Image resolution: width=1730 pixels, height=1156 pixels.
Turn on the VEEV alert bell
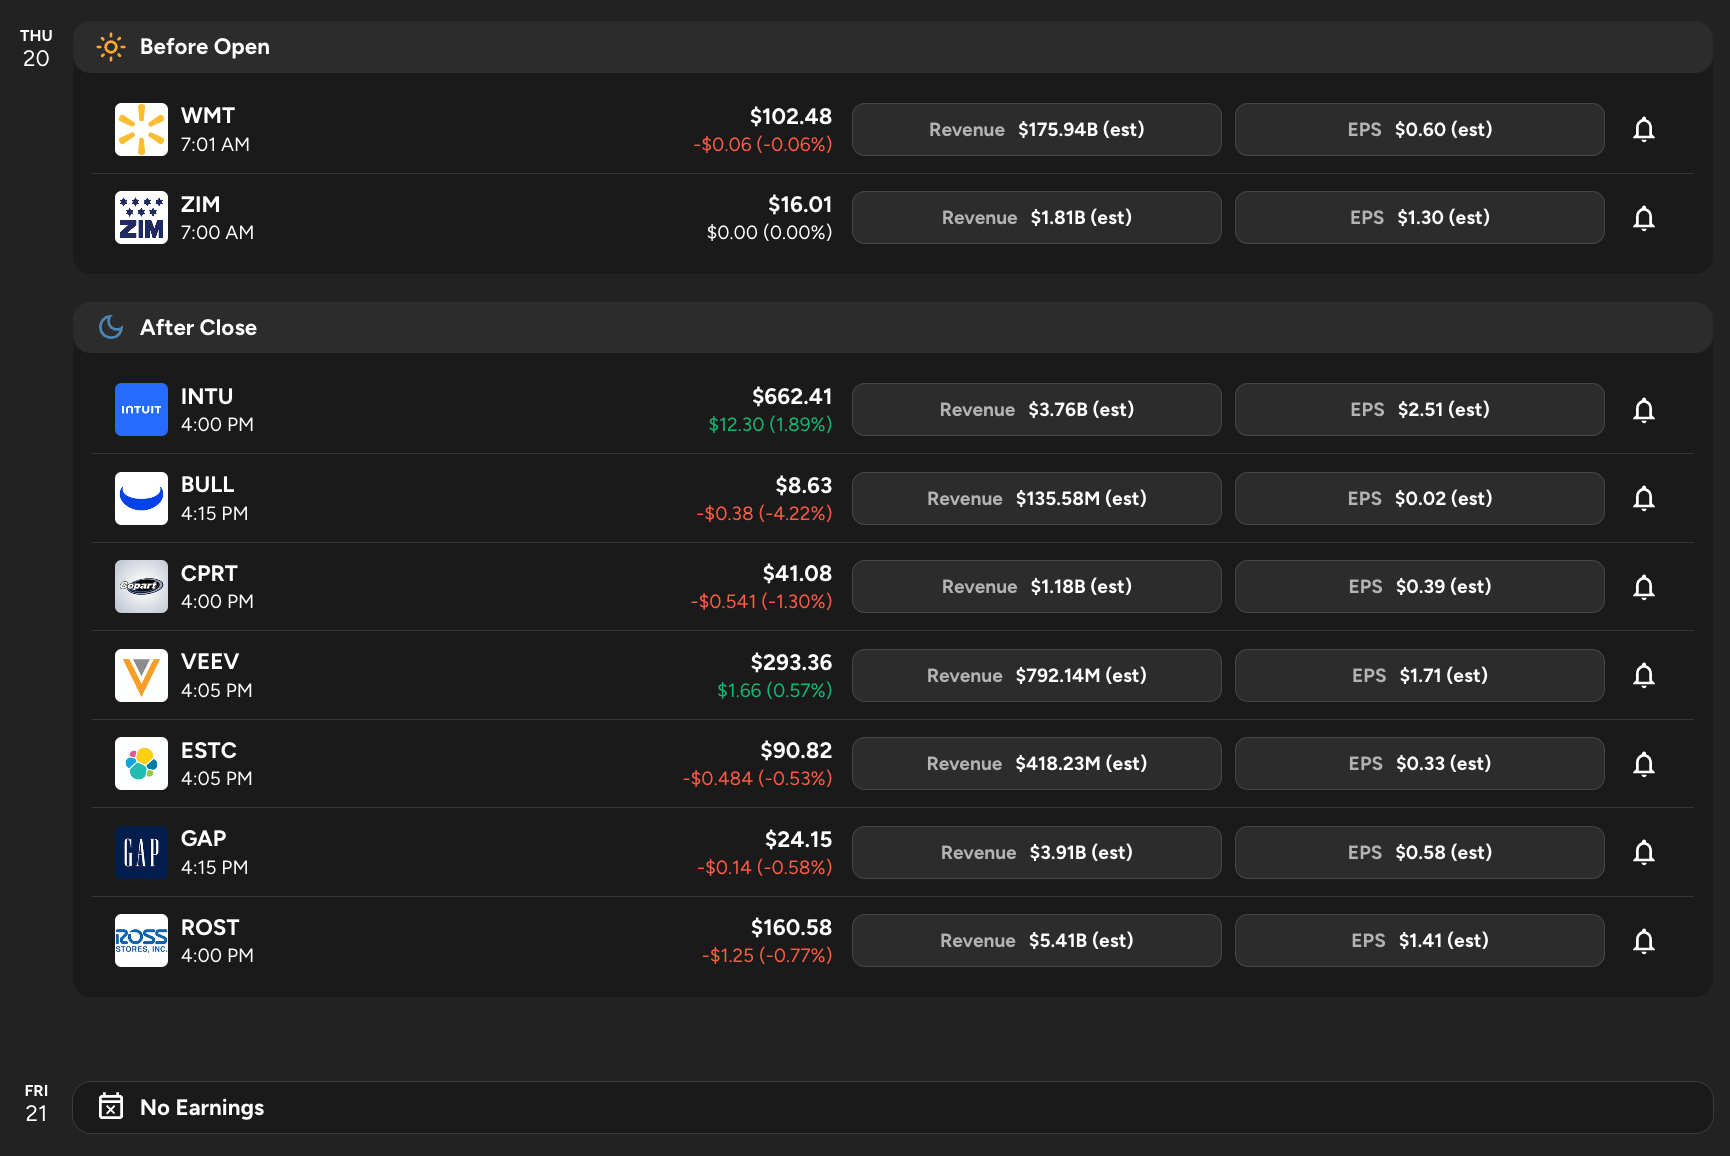click(1643, 675)
